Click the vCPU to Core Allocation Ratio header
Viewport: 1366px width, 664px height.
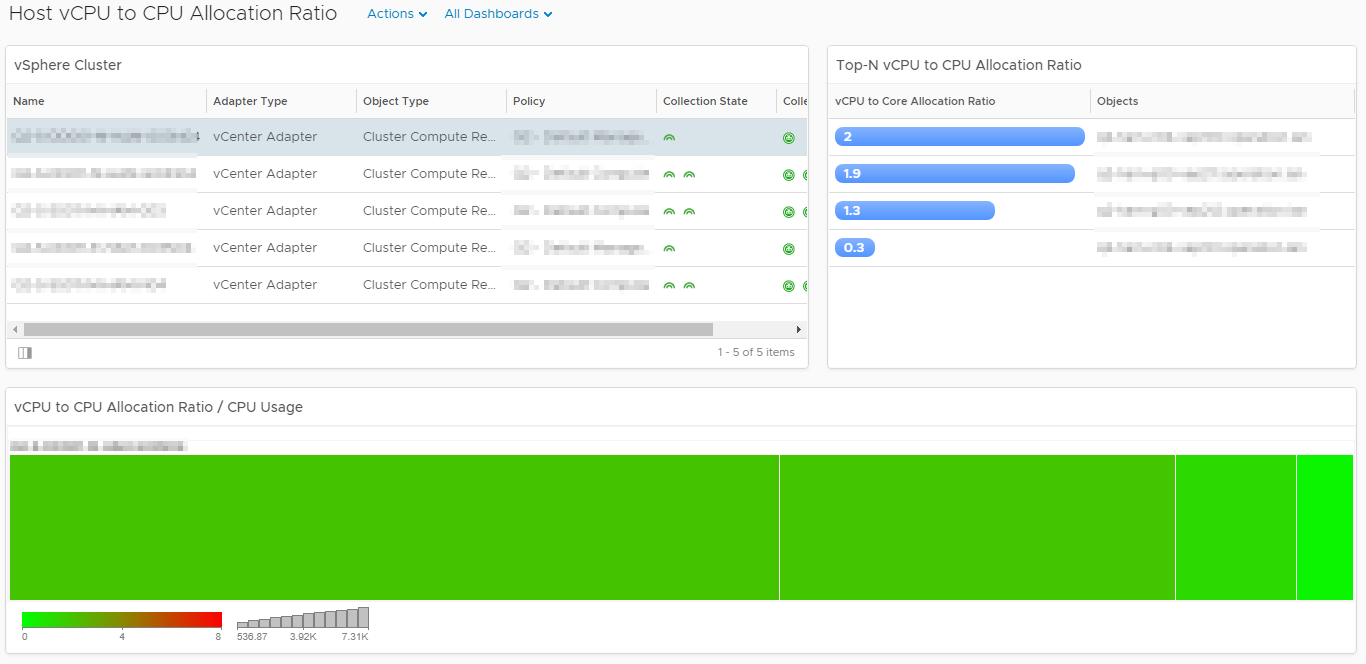coord(915,101)
